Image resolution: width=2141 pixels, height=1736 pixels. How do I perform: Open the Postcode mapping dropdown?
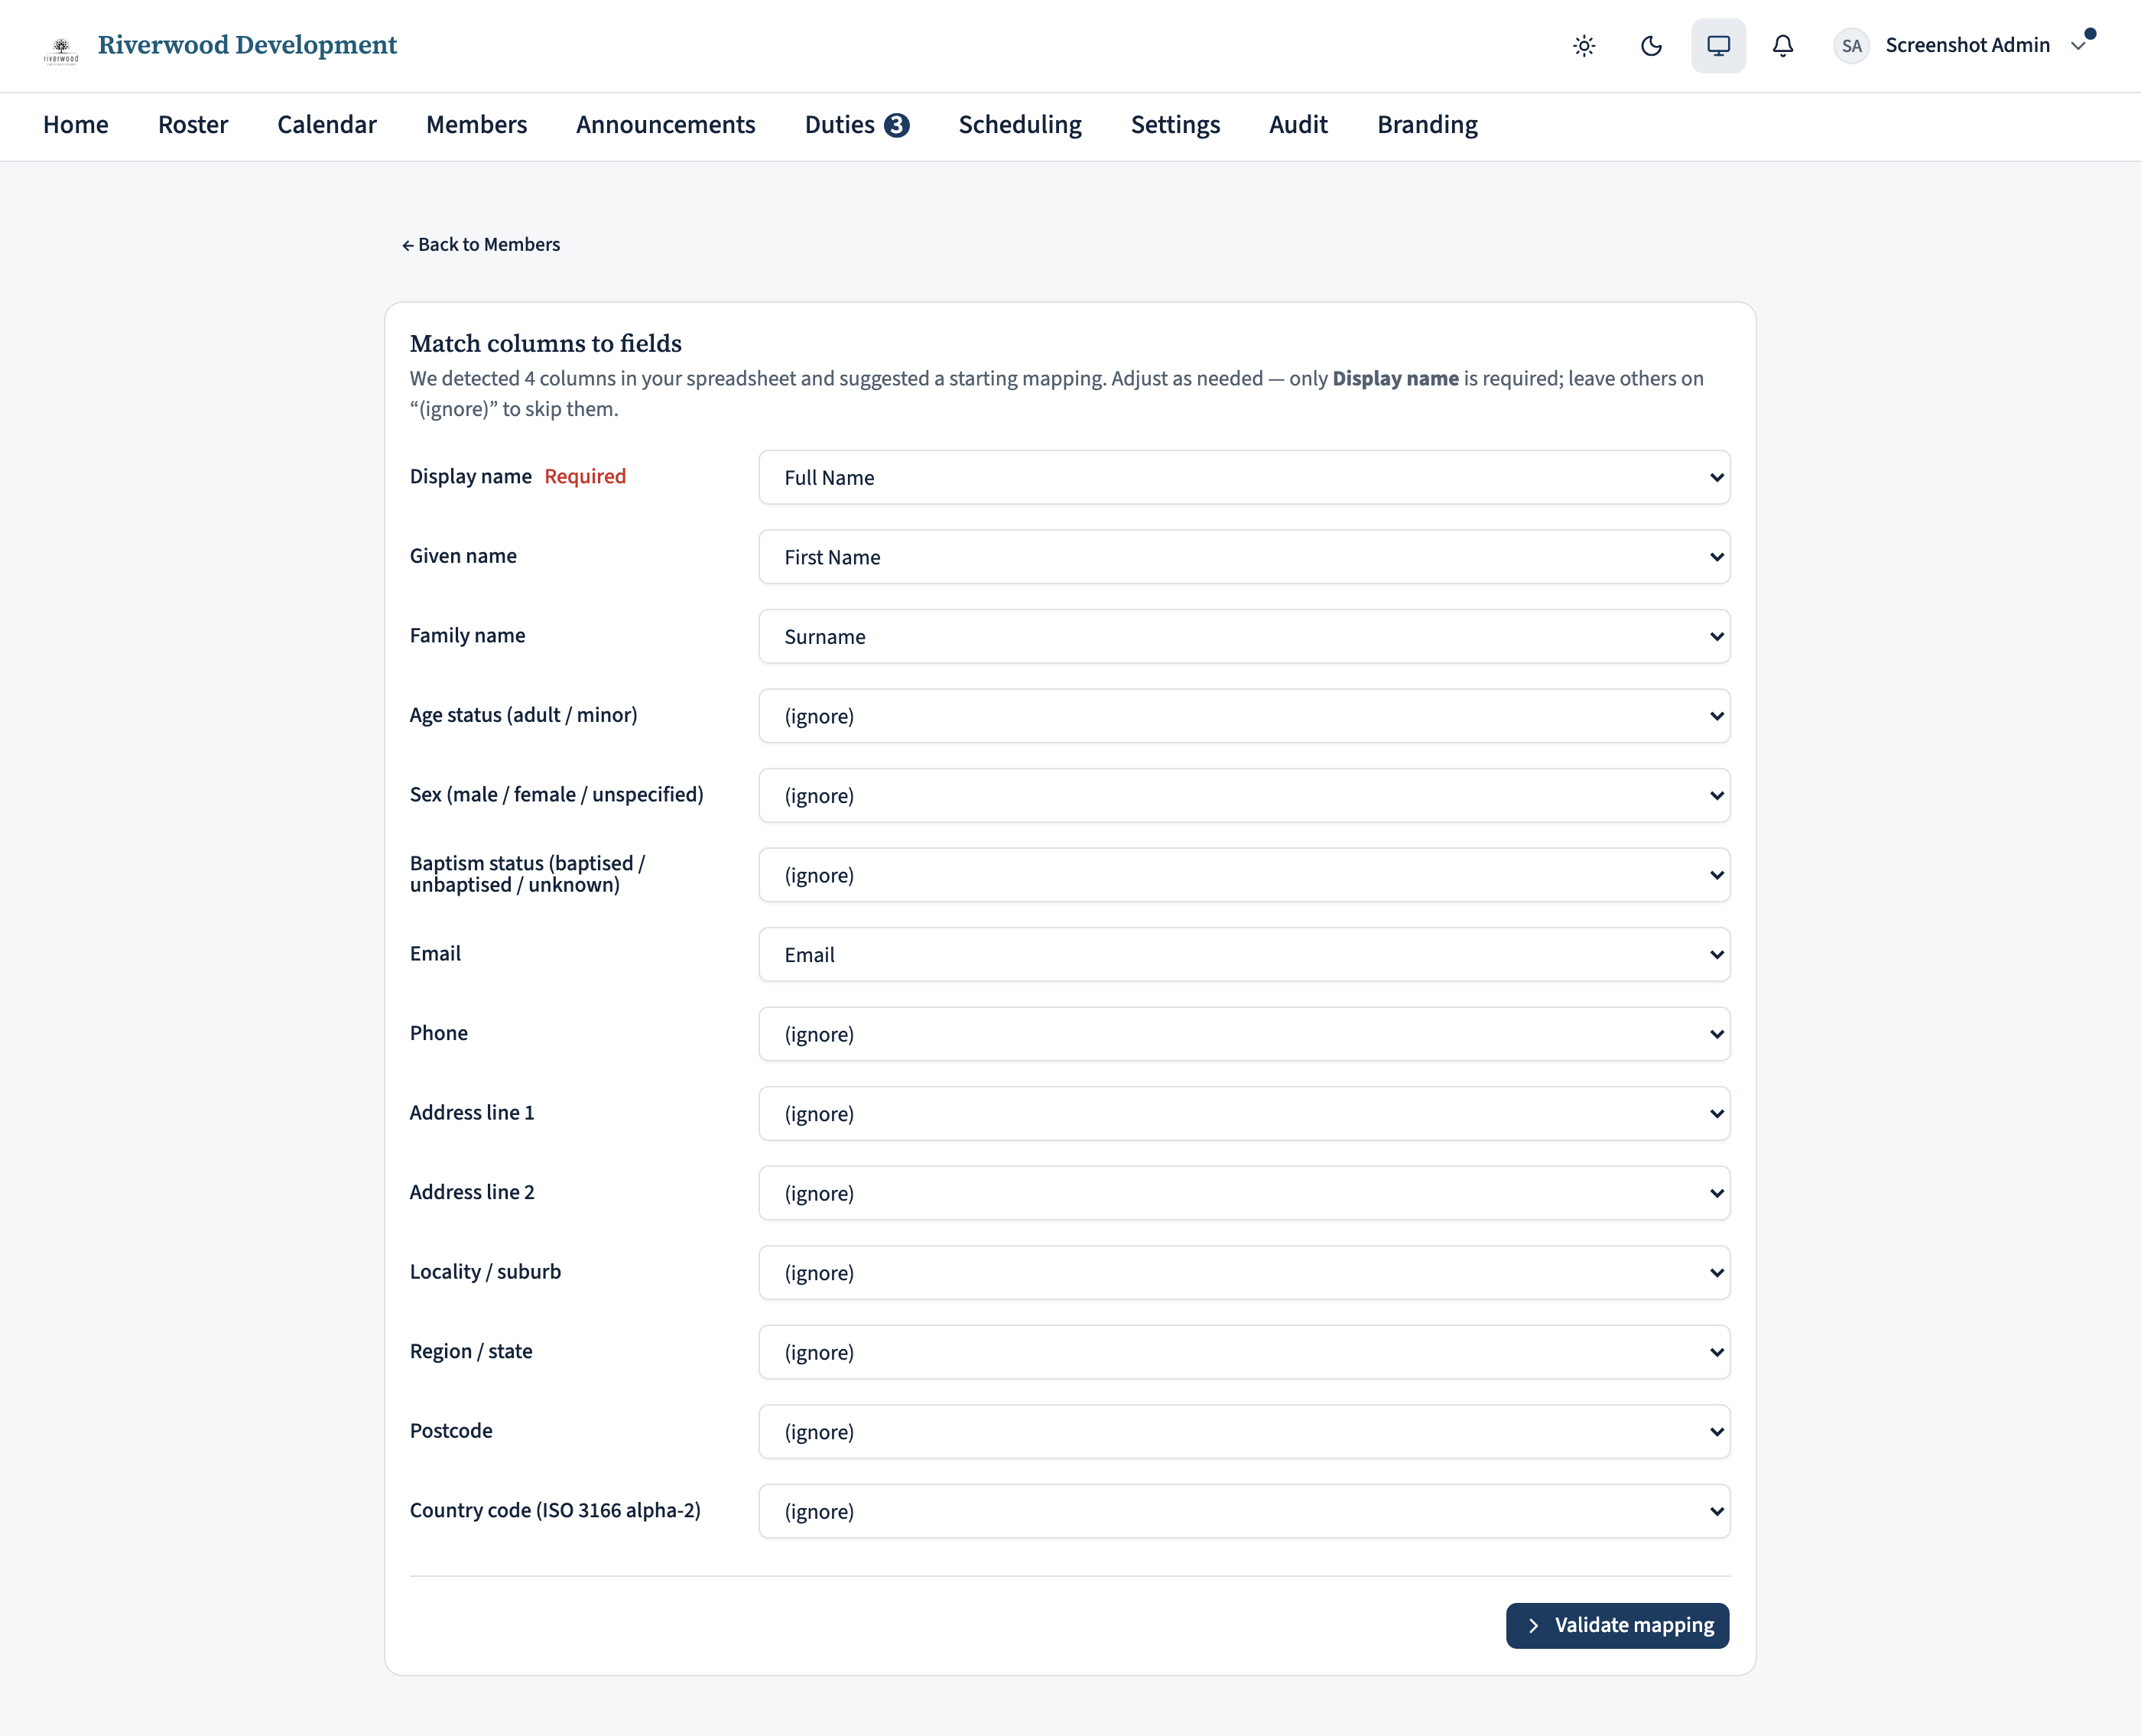(1244, 1431)
